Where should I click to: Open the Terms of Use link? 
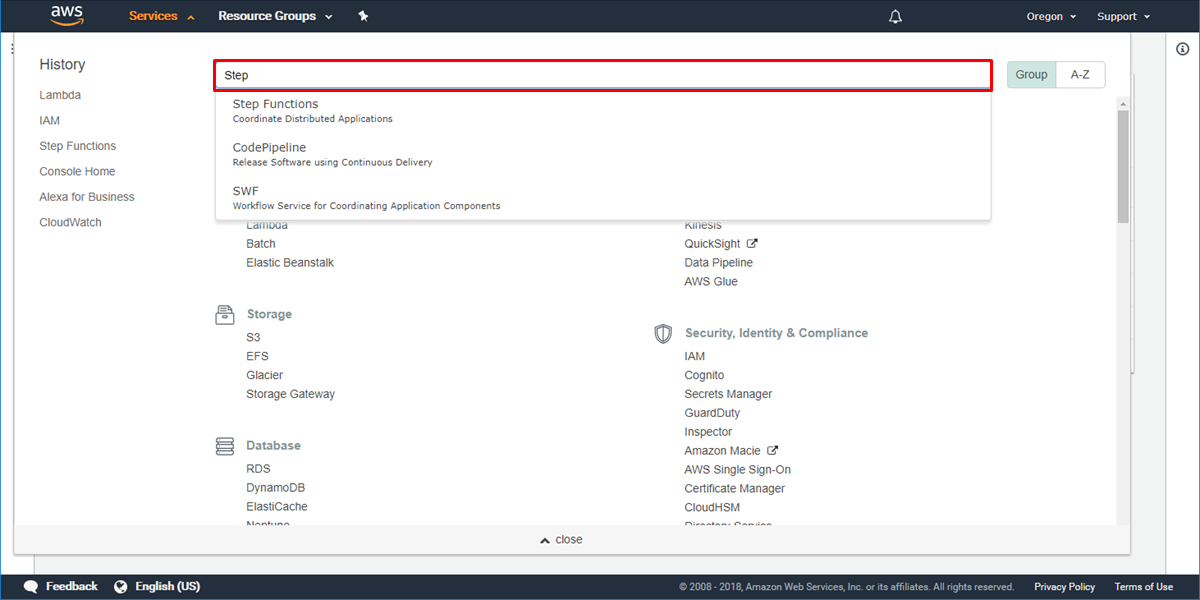pyautogui.click(x=1143, y=587)
